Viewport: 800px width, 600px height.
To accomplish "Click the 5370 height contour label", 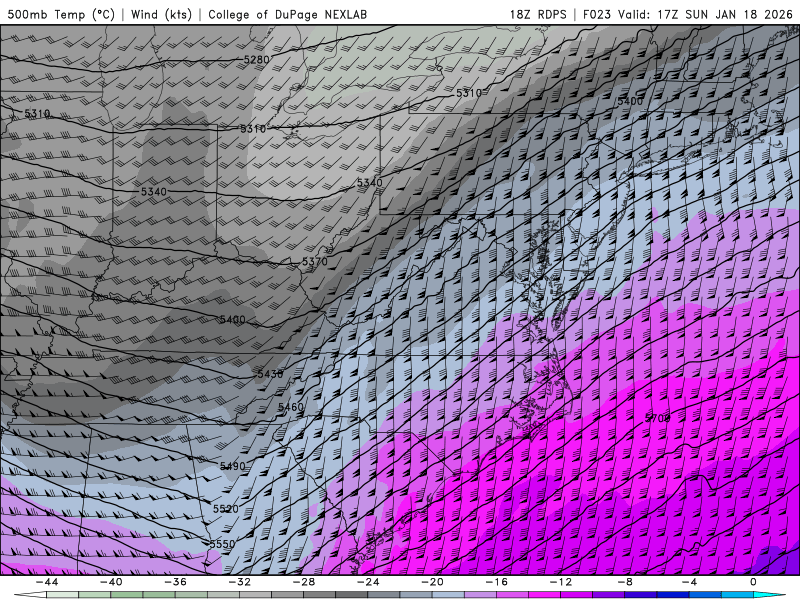I will click(315, 262).
